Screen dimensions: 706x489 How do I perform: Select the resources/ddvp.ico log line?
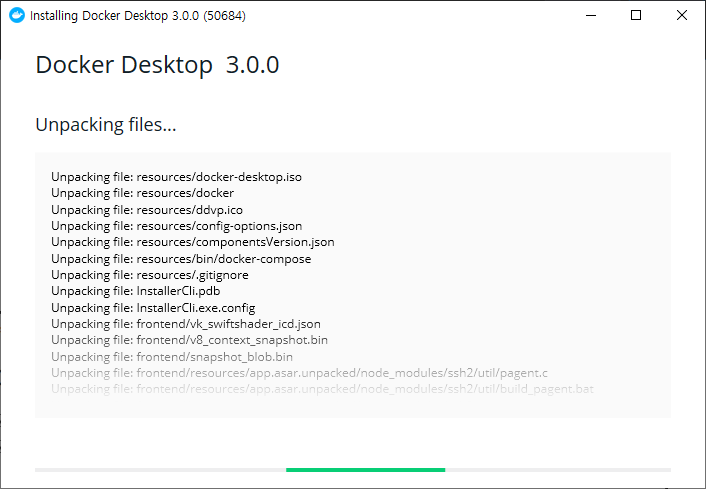pyautogui.click(x=147, y=210)
